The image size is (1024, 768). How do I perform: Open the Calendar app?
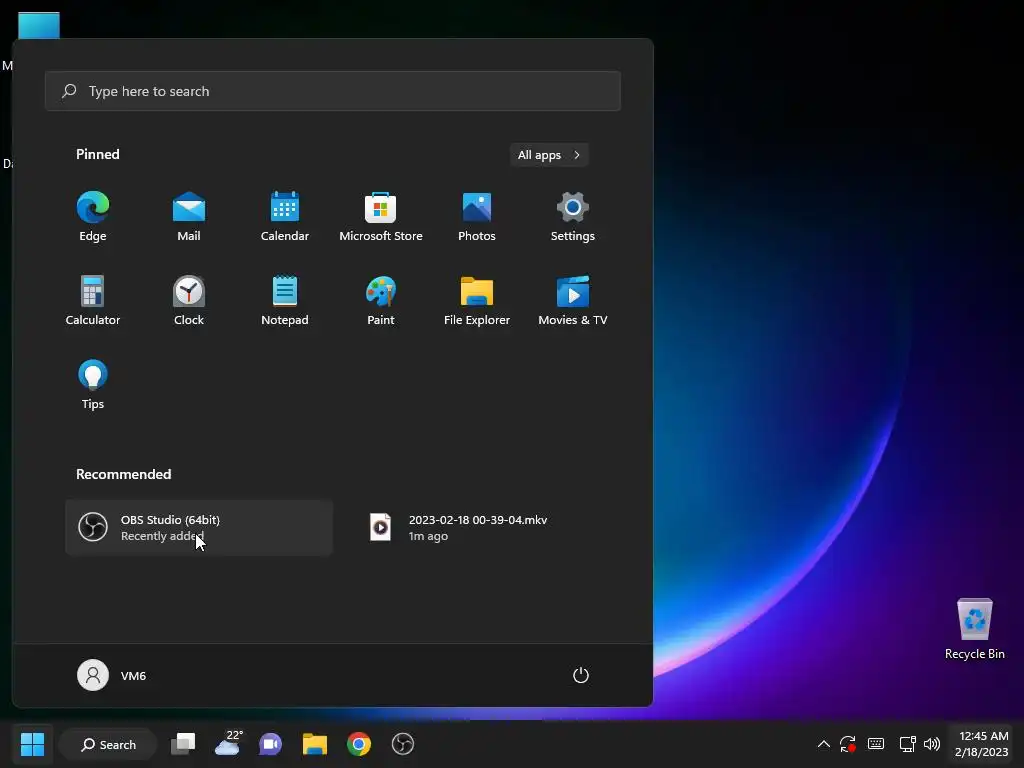tap(285, 217)
